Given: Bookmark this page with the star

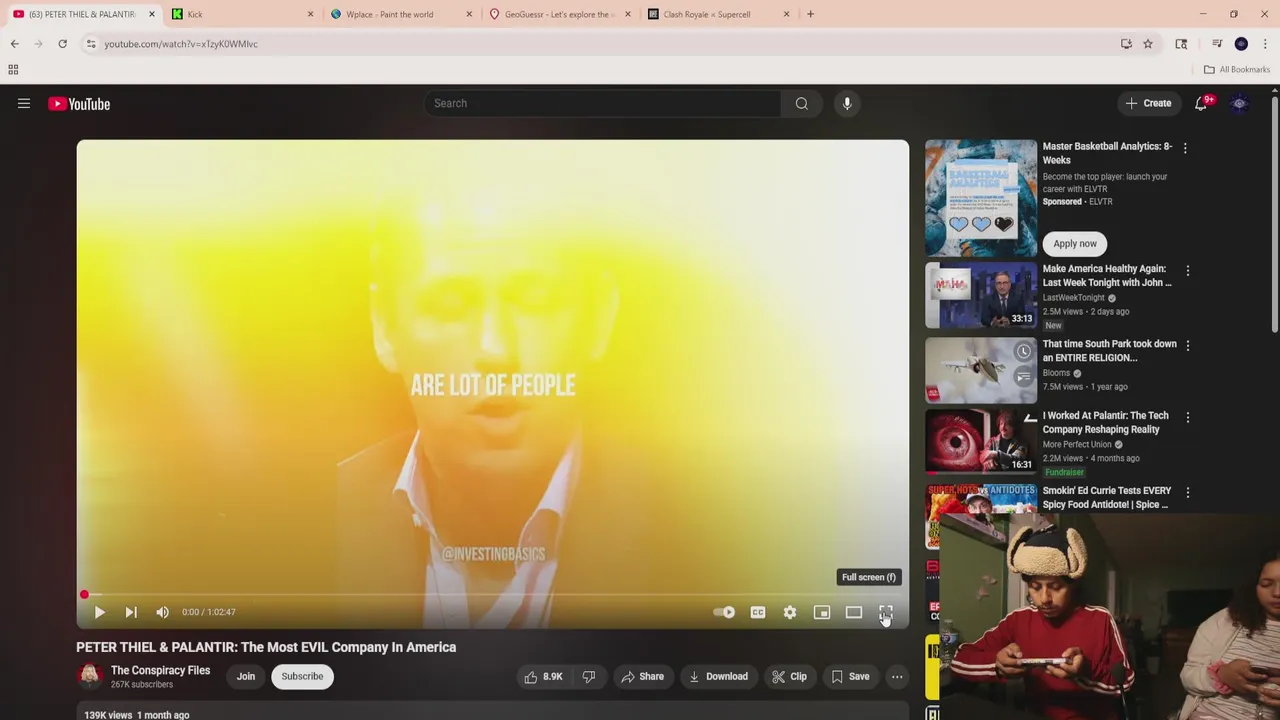Looking at the screenshot, I should tap(1148, 44).
